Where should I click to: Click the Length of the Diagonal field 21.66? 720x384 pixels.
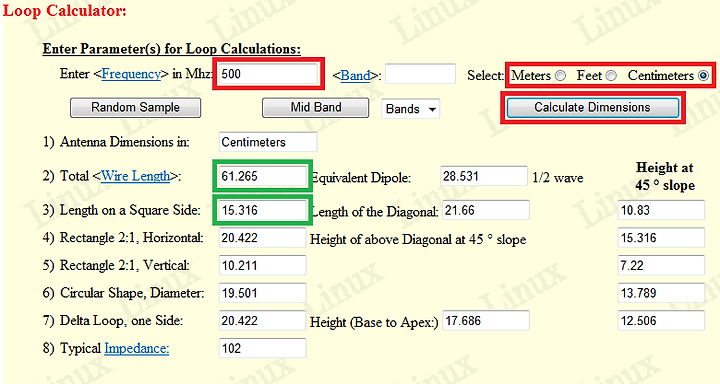(486, 210)
